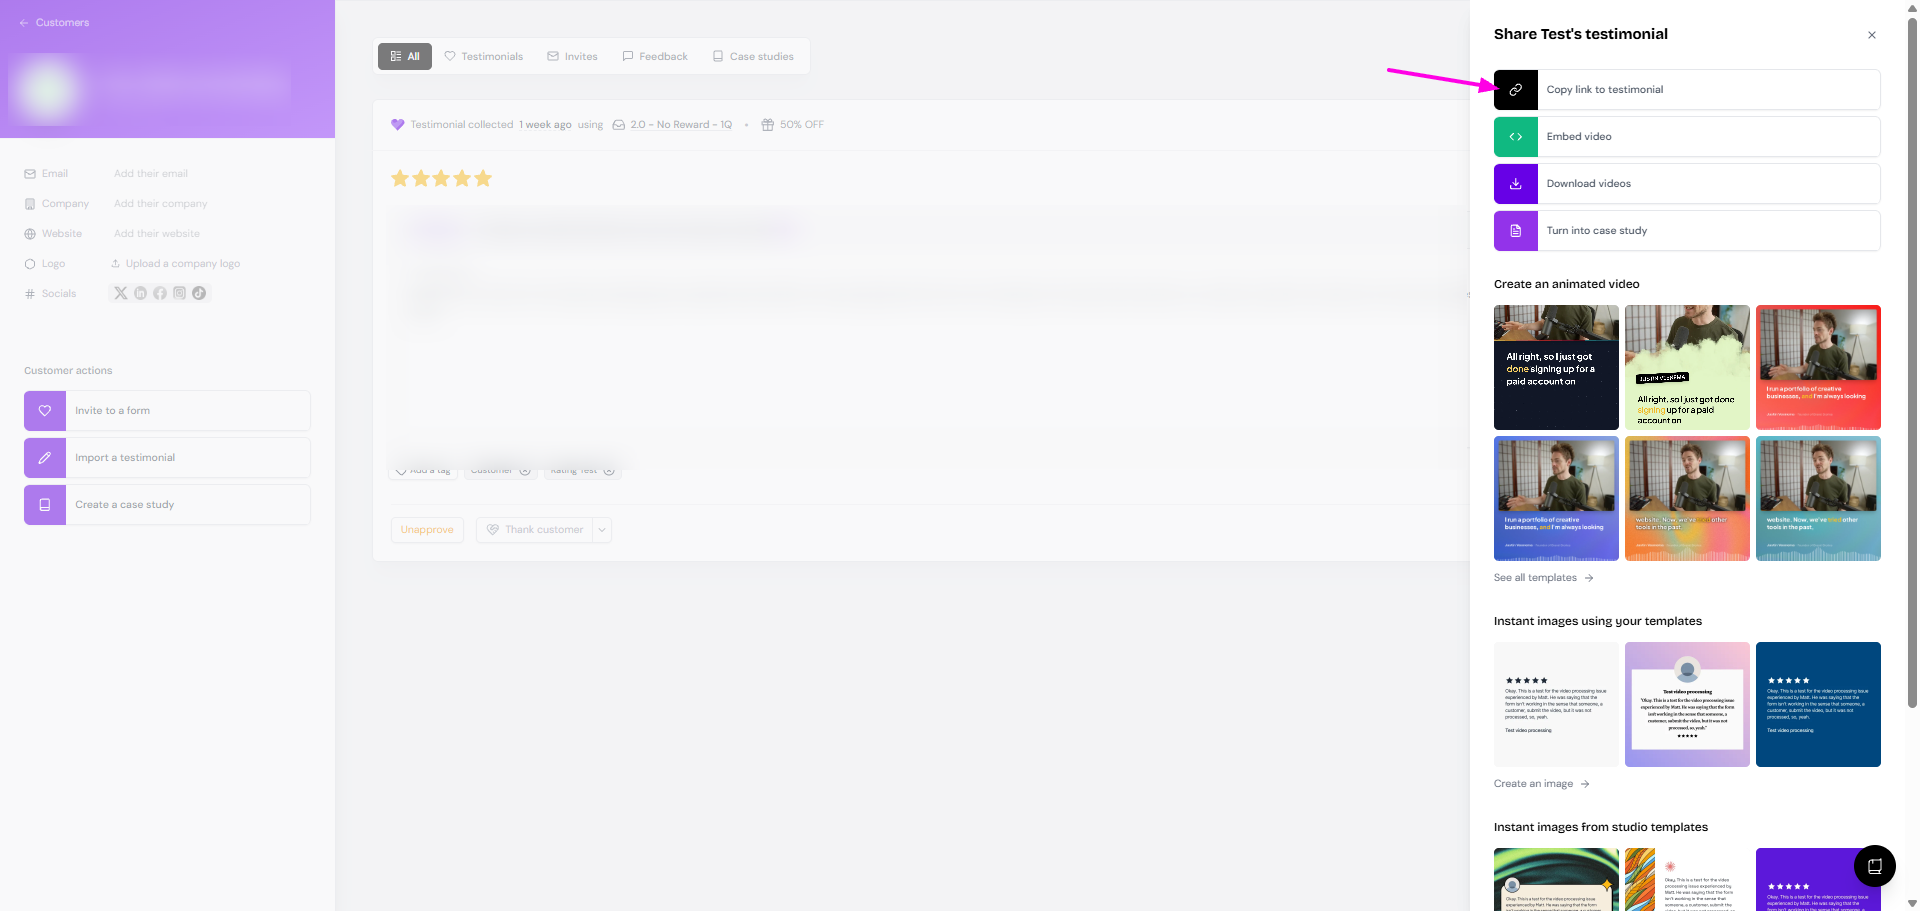
Task: Select the dark blue instant image template
Action: coord(1818,704)
